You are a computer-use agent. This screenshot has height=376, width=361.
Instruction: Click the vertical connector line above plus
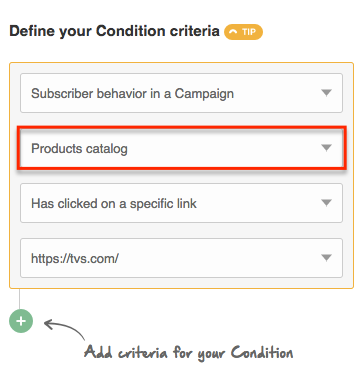click(x=19, y=299)
